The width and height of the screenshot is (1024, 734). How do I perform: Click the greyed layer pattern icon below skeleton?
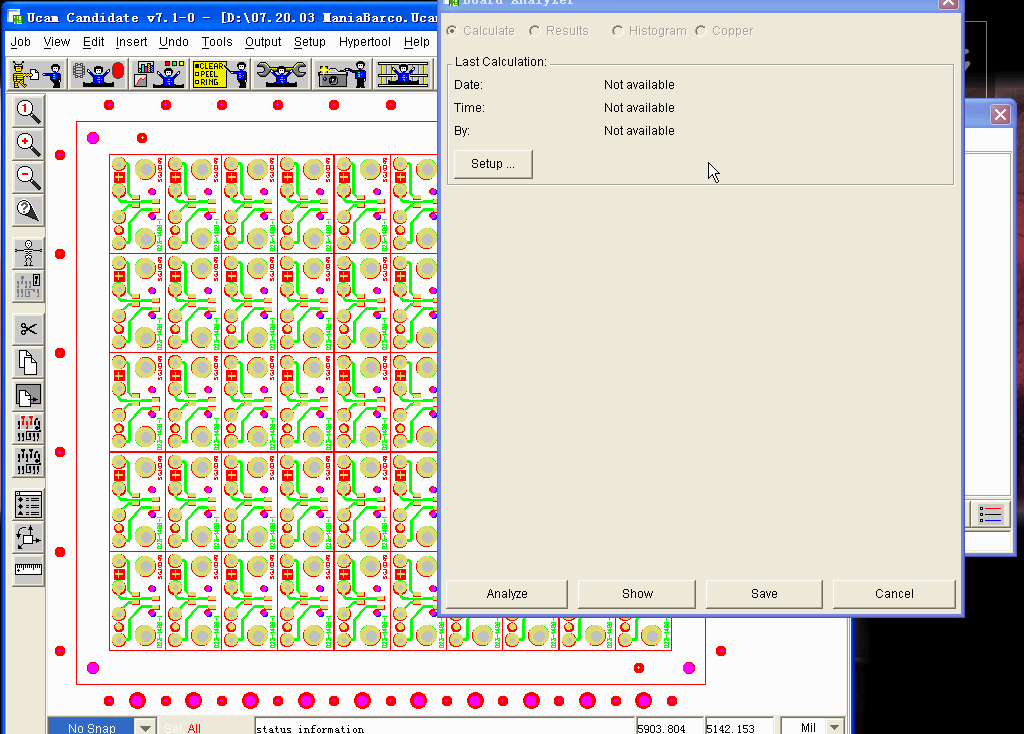click(28, 286)
